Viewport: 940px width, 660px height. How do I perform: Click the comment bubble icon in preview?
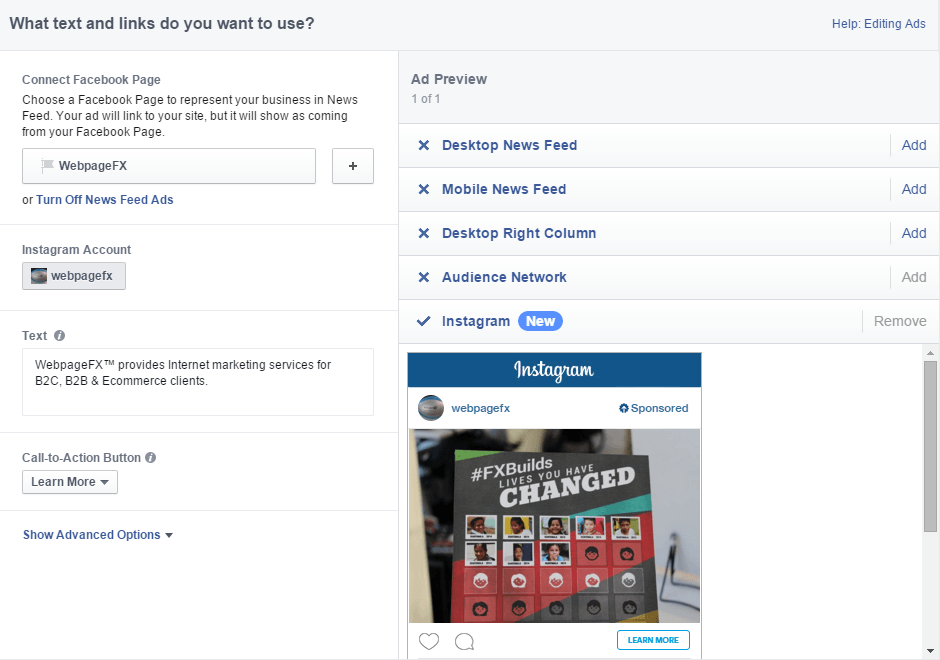tap(464, 641)
